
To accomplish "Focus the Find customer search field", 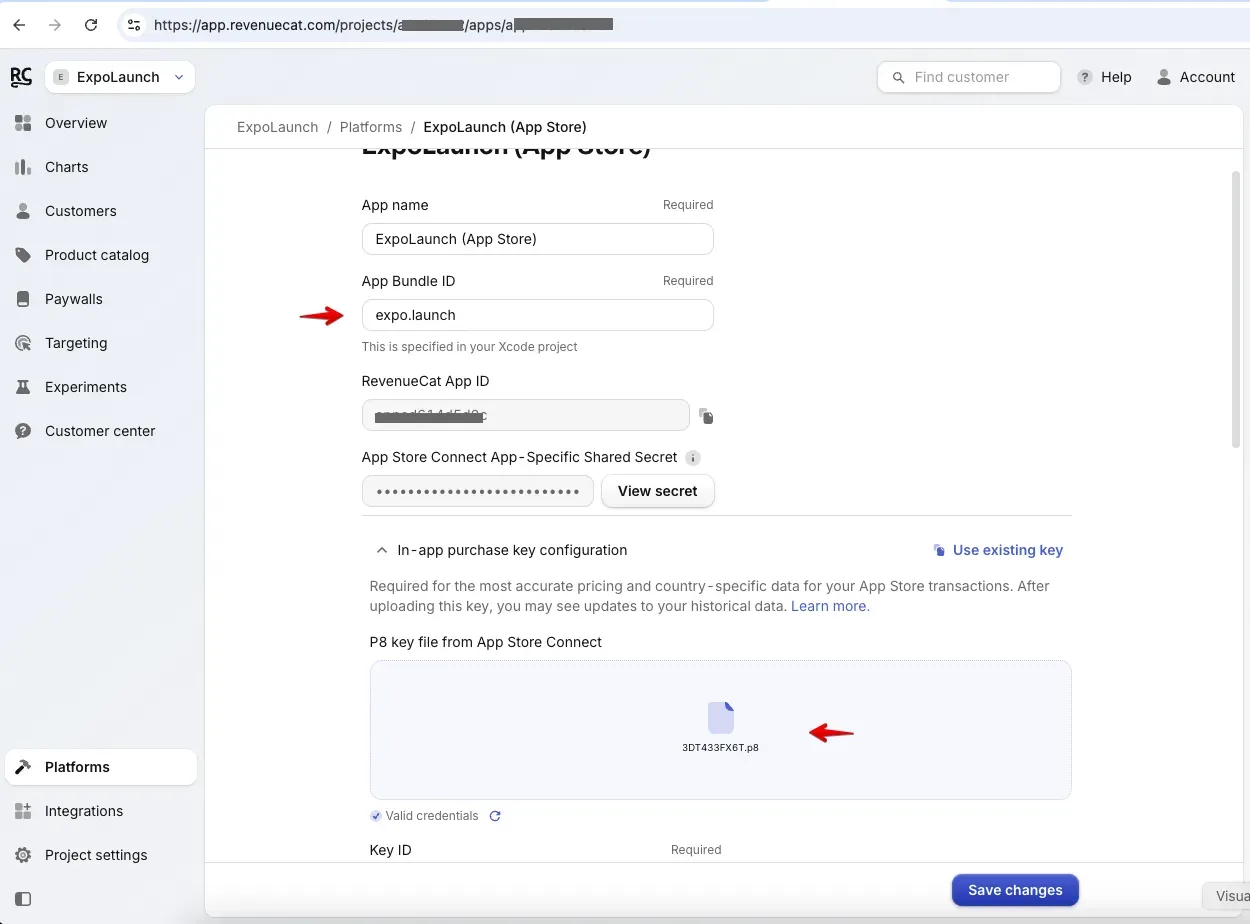I will tap(969, 77).
